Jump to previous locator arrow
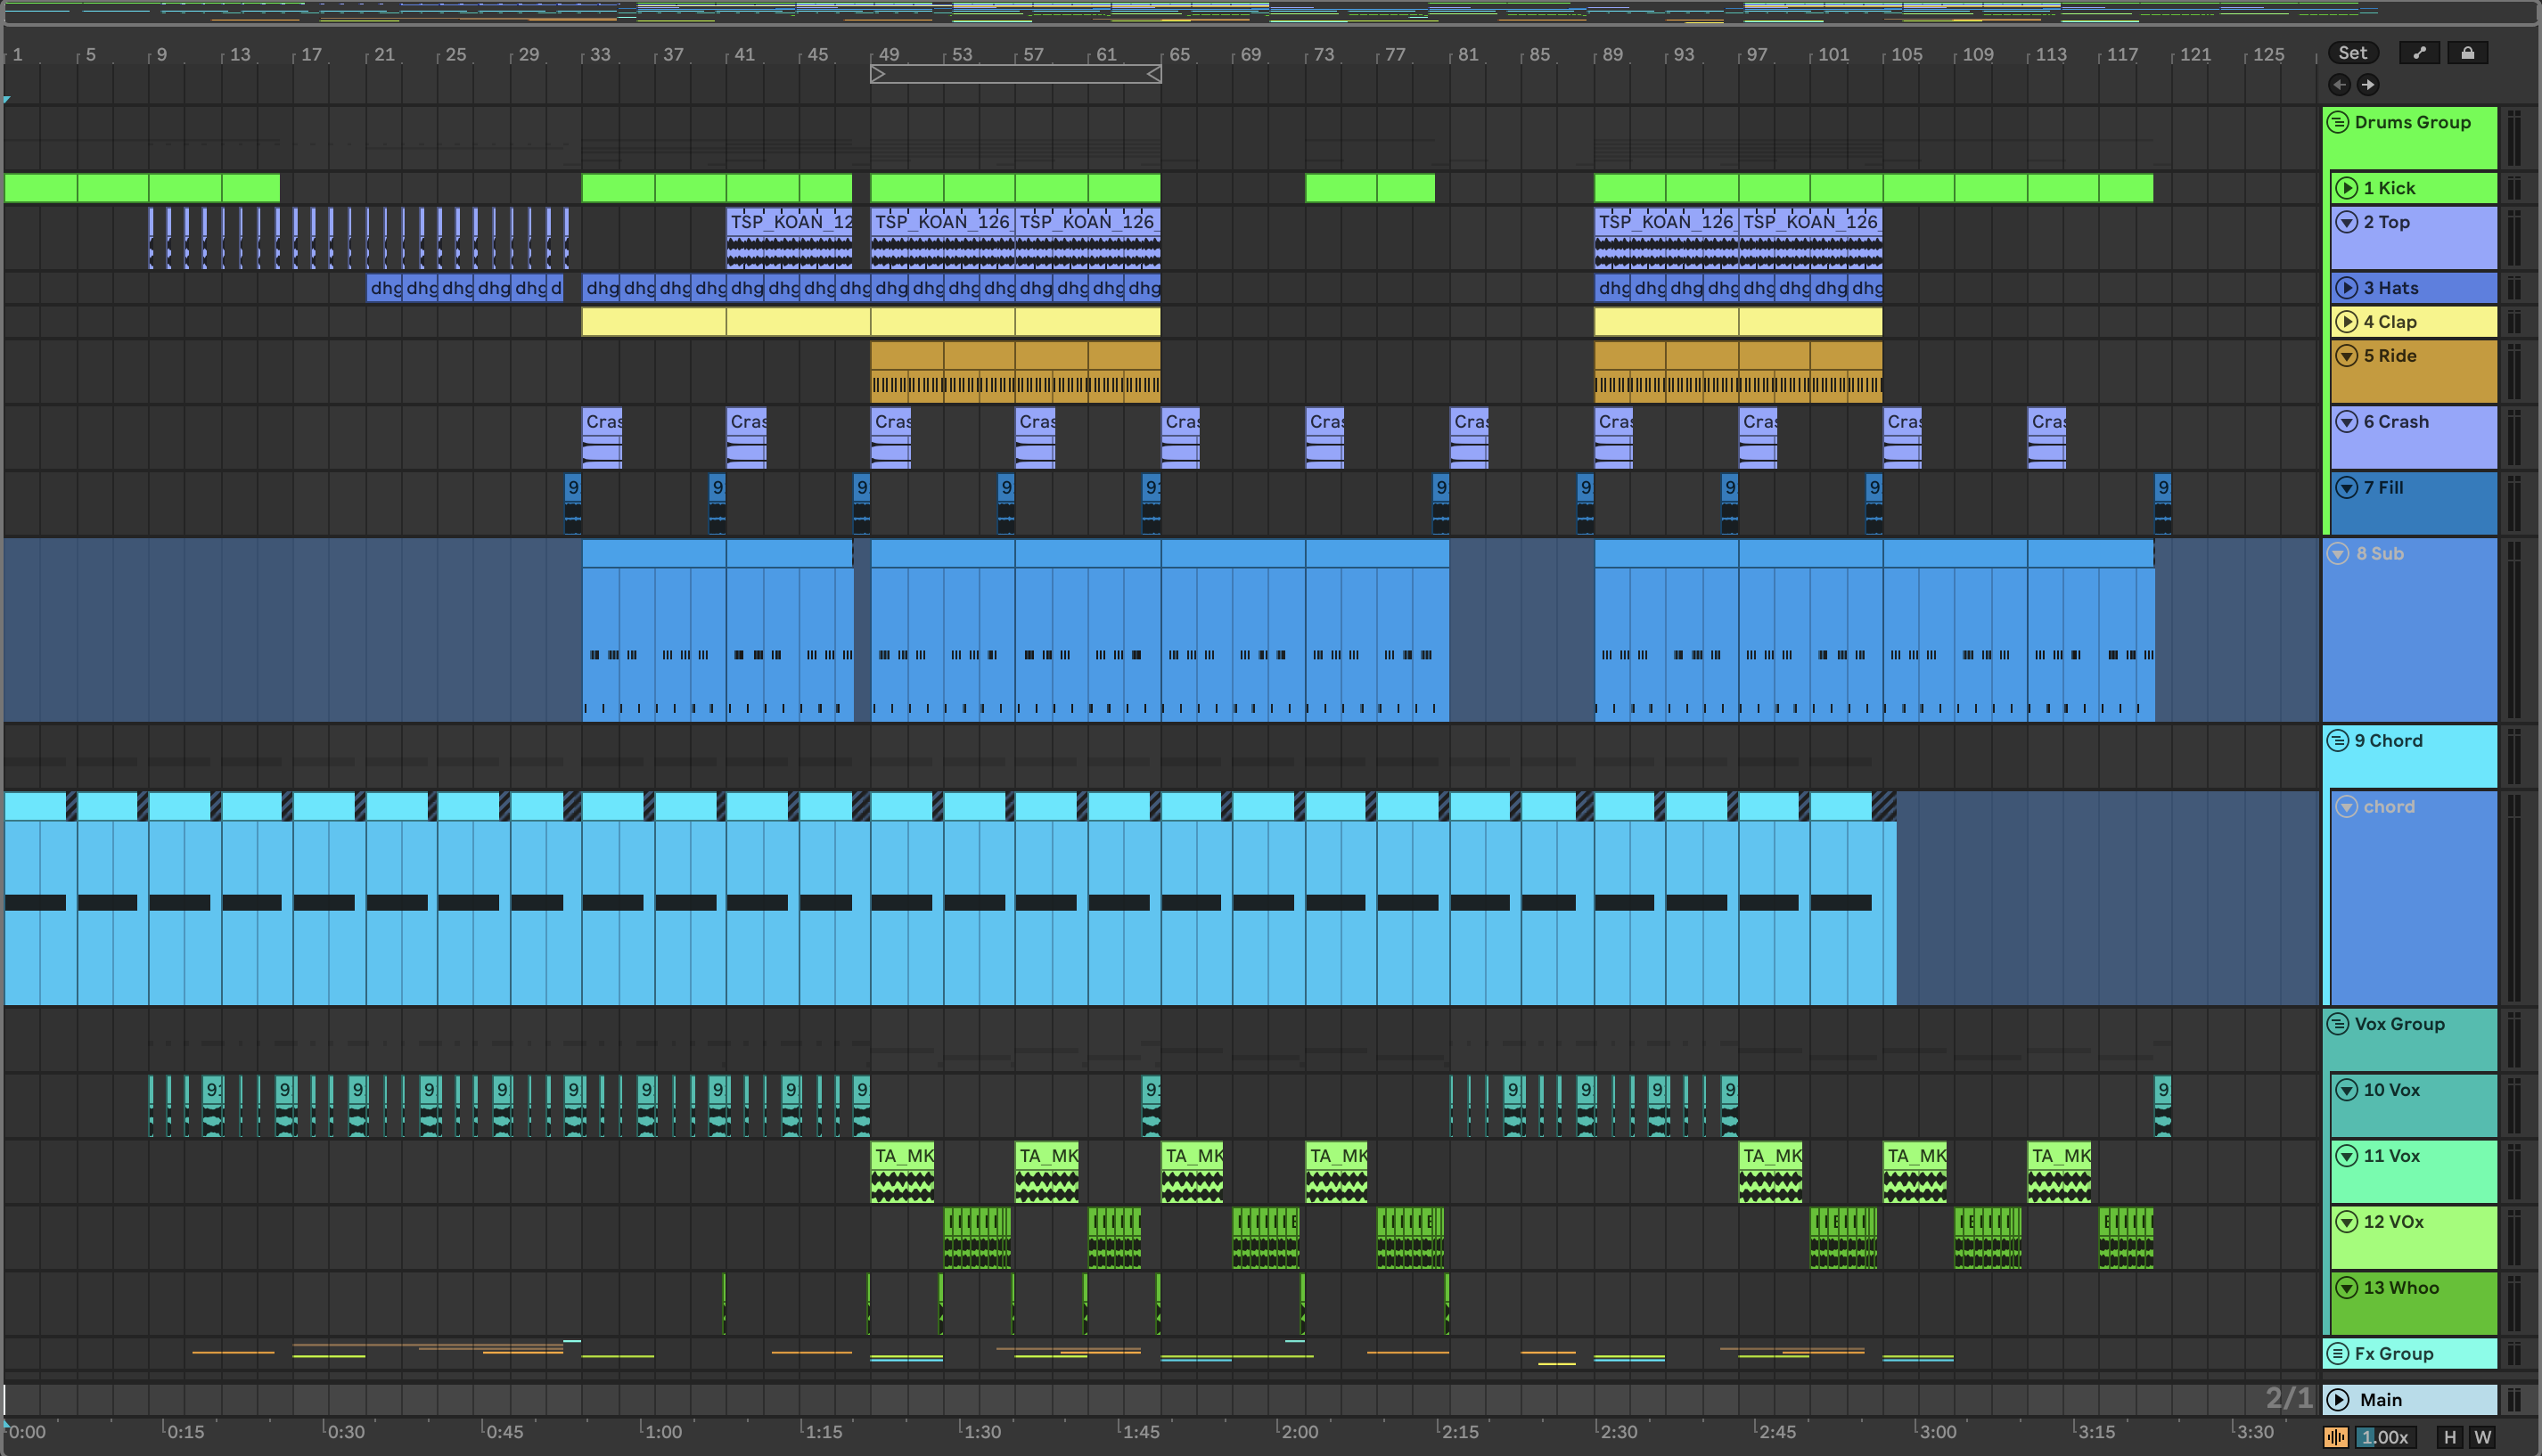 [2340, 85]
